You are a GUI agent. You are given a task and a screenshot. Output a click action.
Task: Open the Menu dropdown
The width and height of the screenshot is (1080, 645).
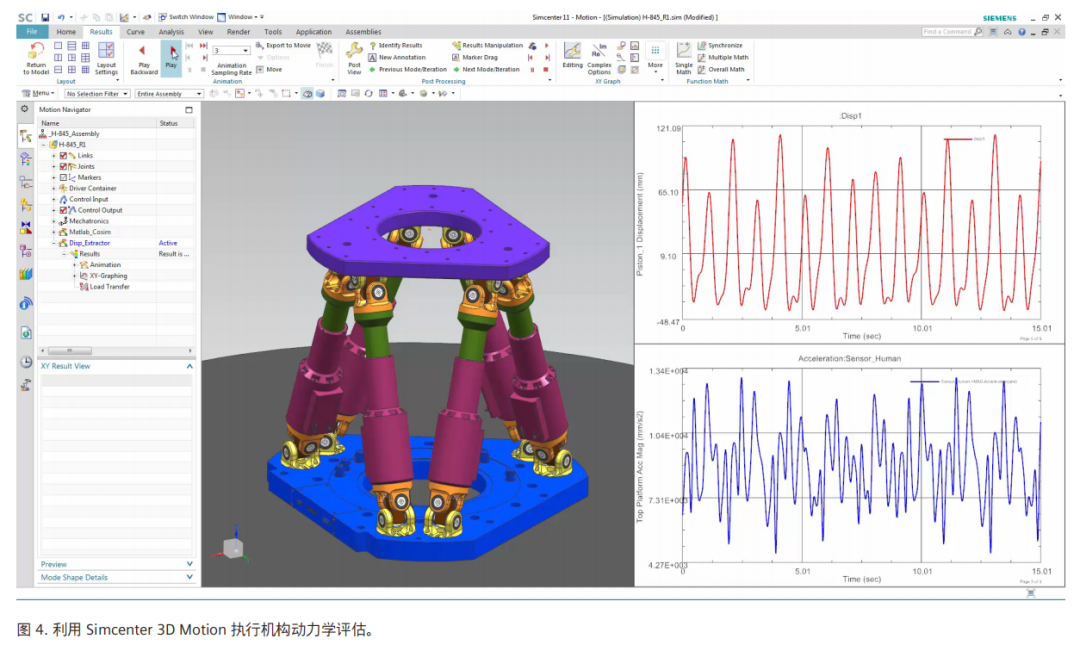point(38,94)
